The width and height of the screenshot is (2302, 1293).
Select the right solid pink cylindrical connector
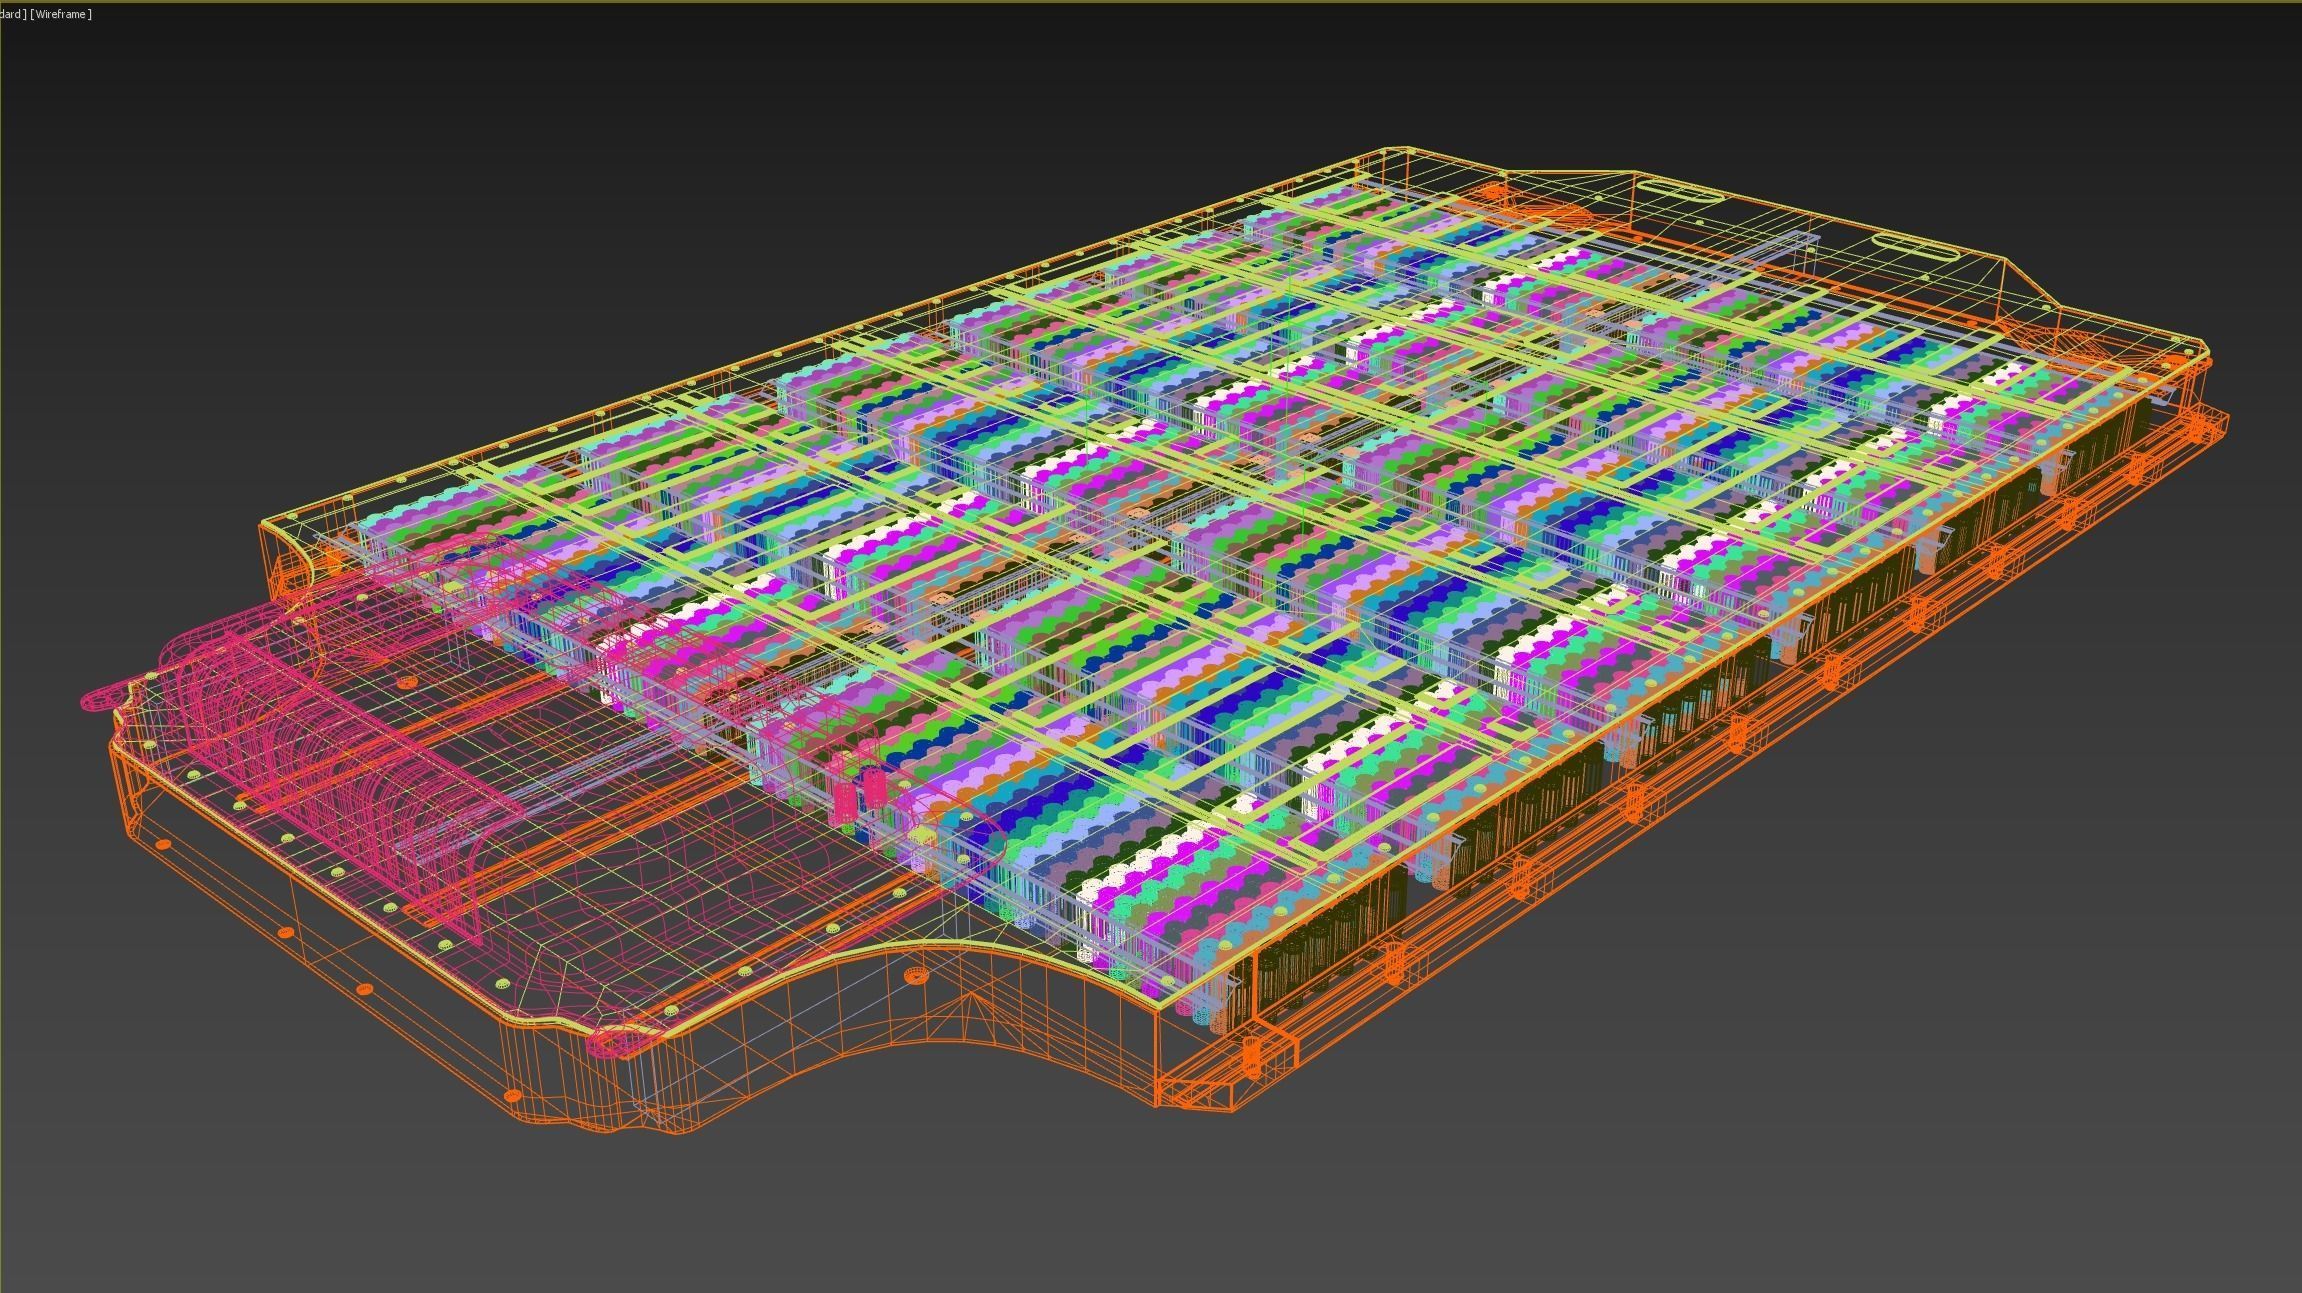(x=875, y=786)
